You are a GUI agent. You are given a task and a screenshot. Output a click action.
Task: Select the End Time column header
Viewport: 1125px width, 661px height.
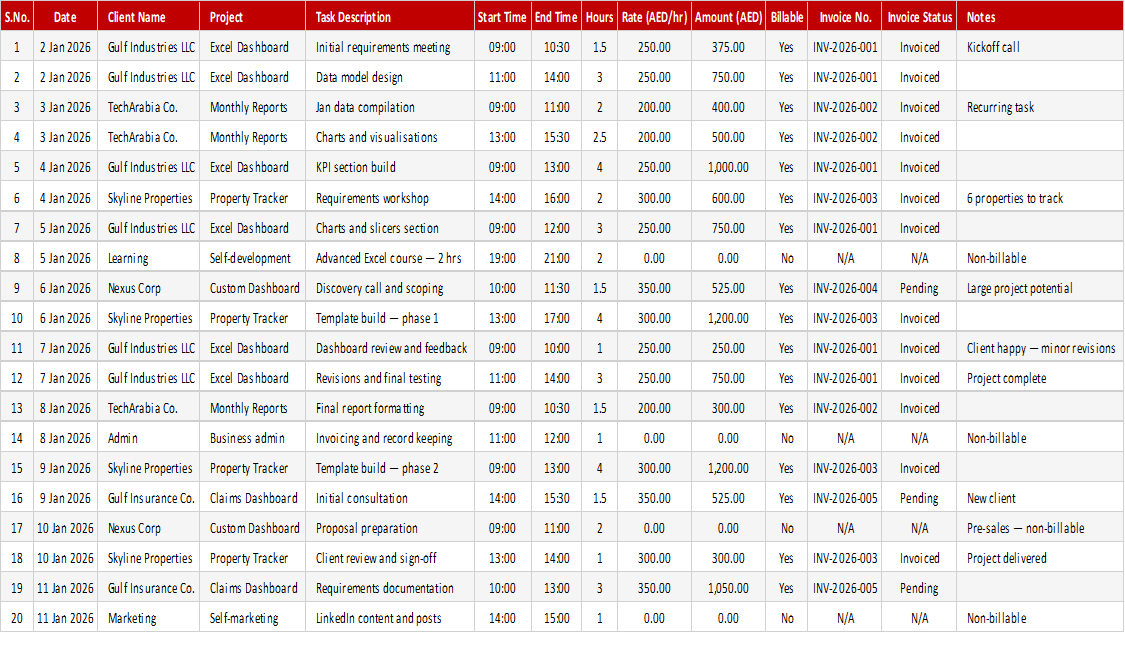556,17
